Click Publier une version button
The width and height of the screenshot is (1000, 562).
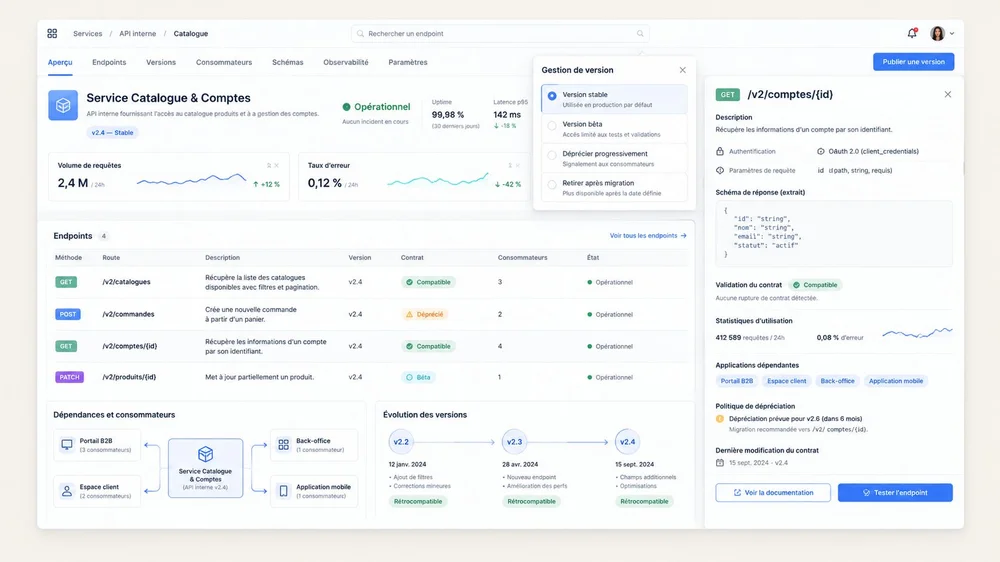point(913,62)
